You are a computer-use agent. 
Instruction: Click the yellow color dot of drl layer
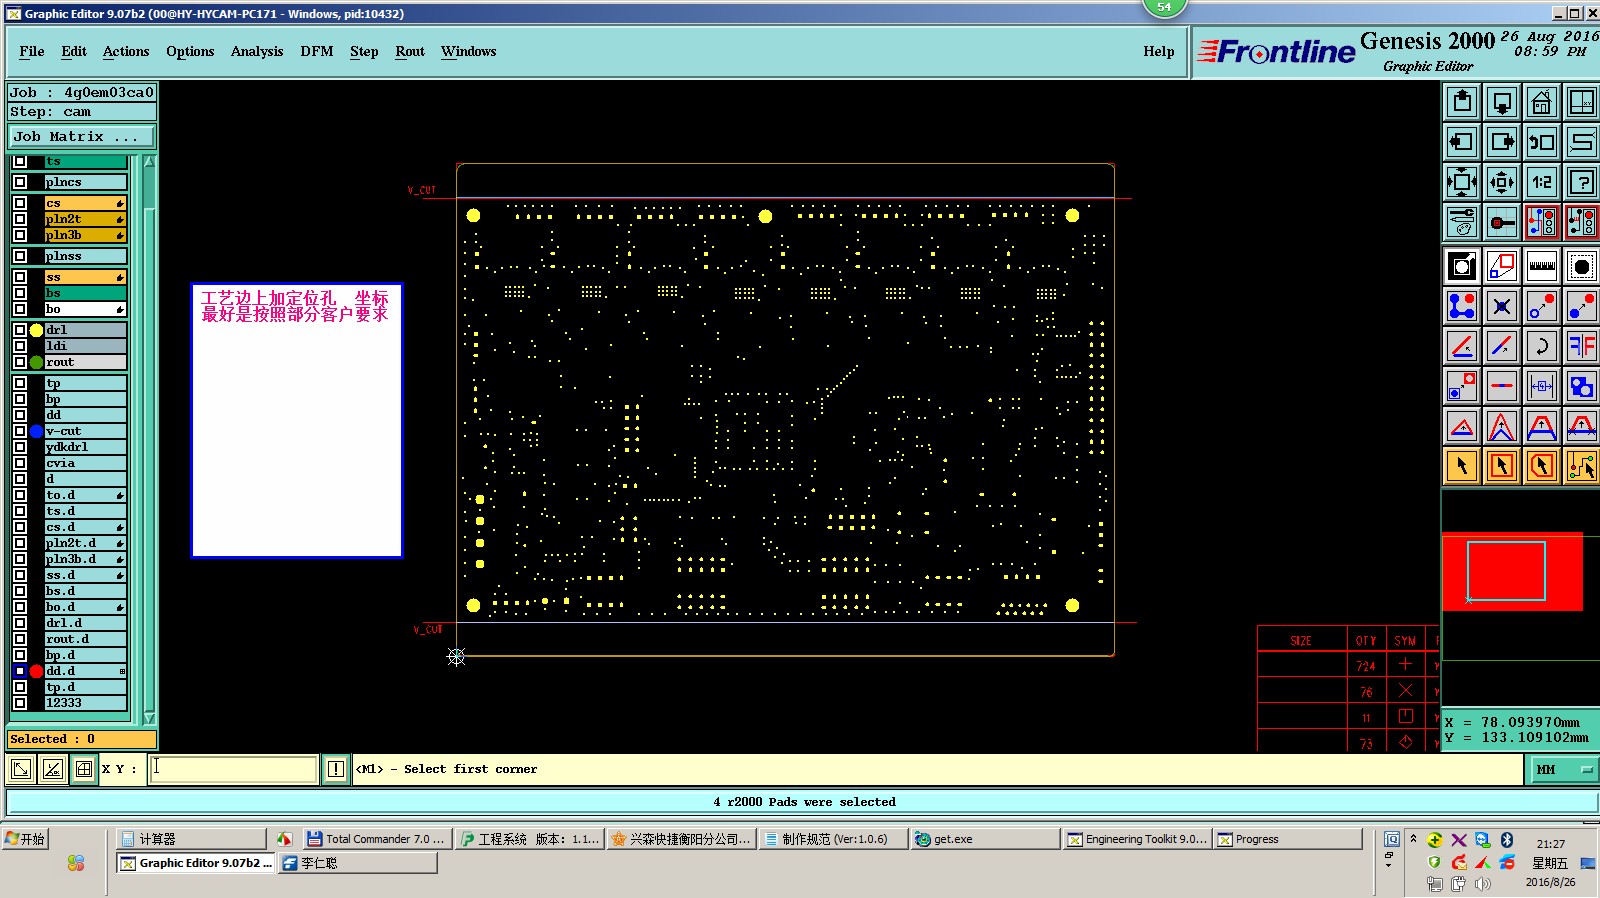pyautogui.click(x=36, y=330)
